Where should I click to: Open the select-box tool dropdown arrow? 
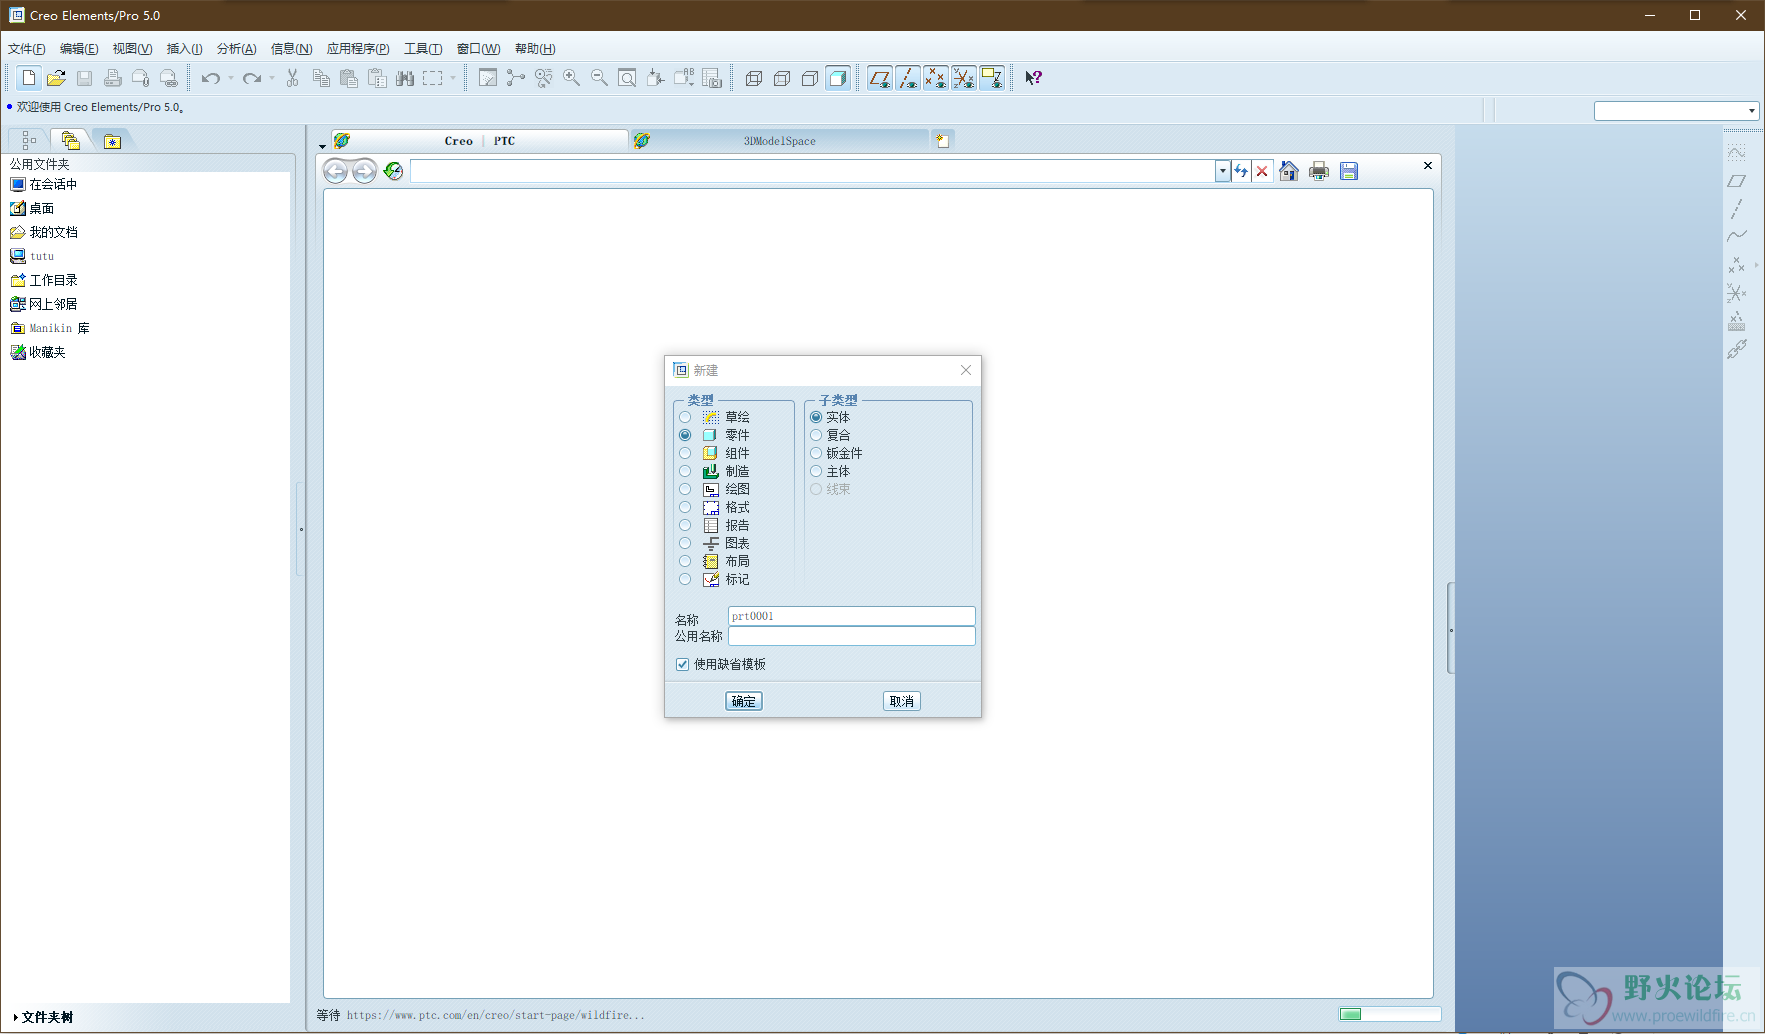coord(452,78)
